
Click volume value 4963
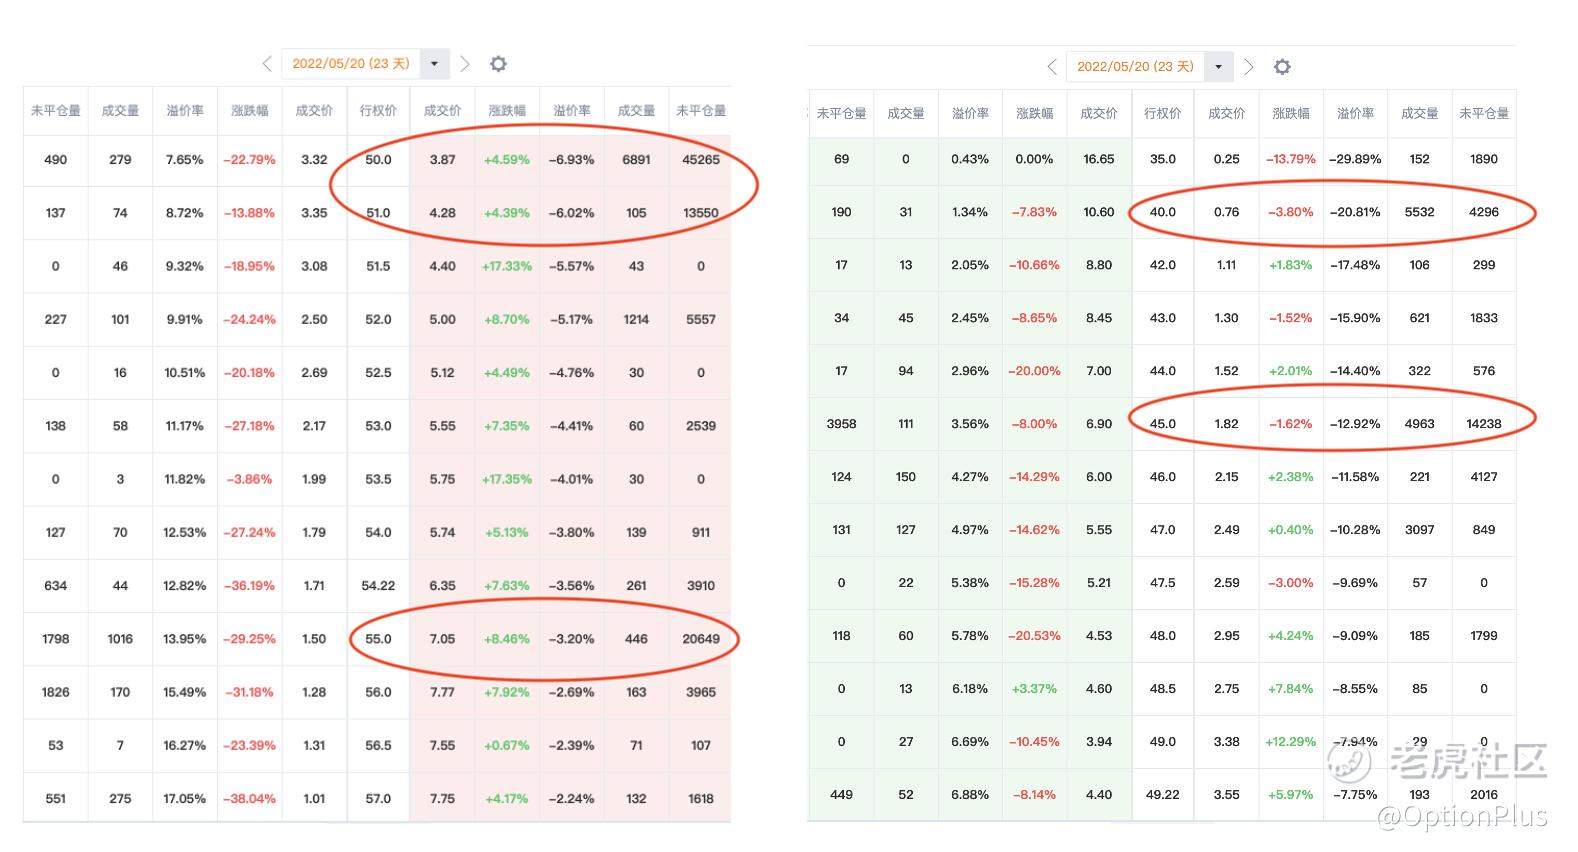point(1419,424)
